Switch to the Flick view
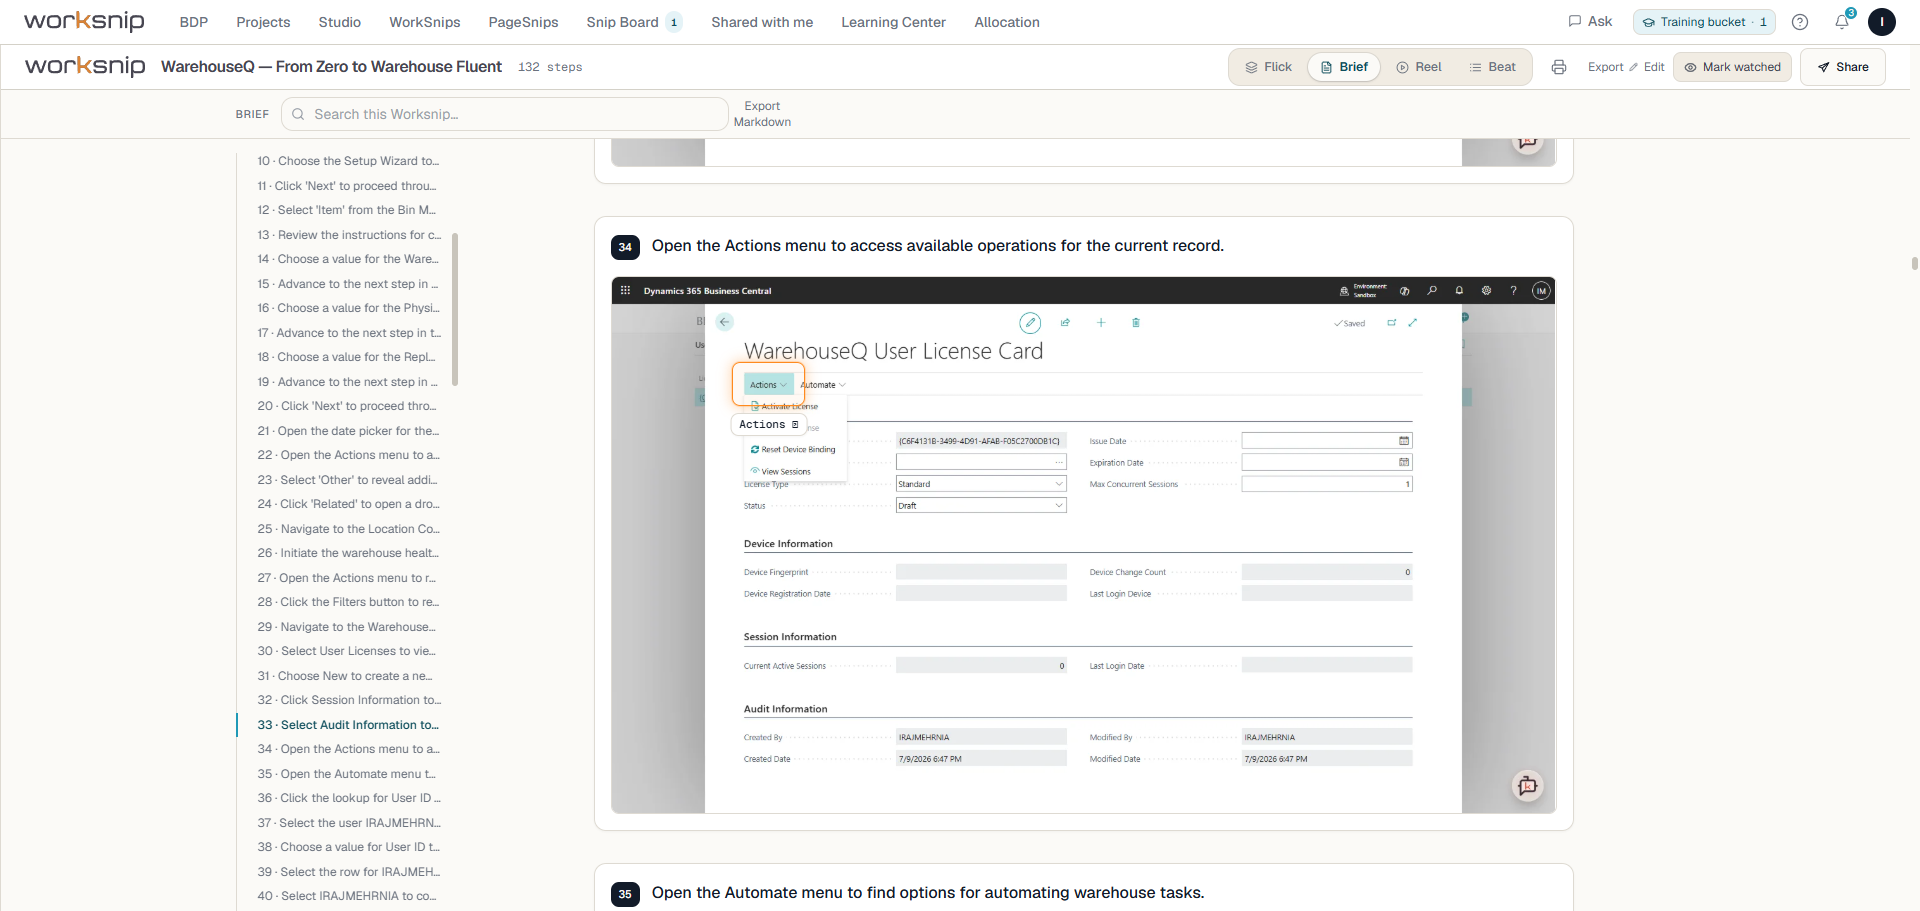 coord(1268,67)
